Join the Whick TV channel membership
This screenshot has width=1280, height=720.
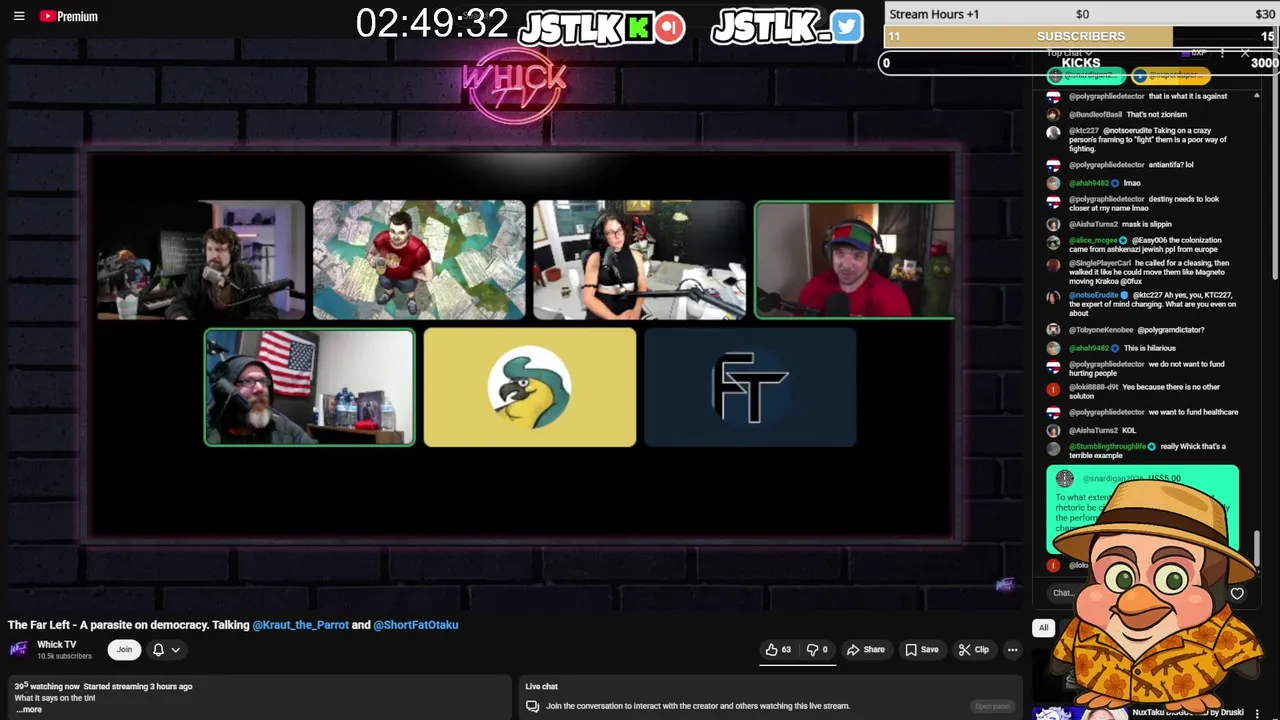click(124, 650)
